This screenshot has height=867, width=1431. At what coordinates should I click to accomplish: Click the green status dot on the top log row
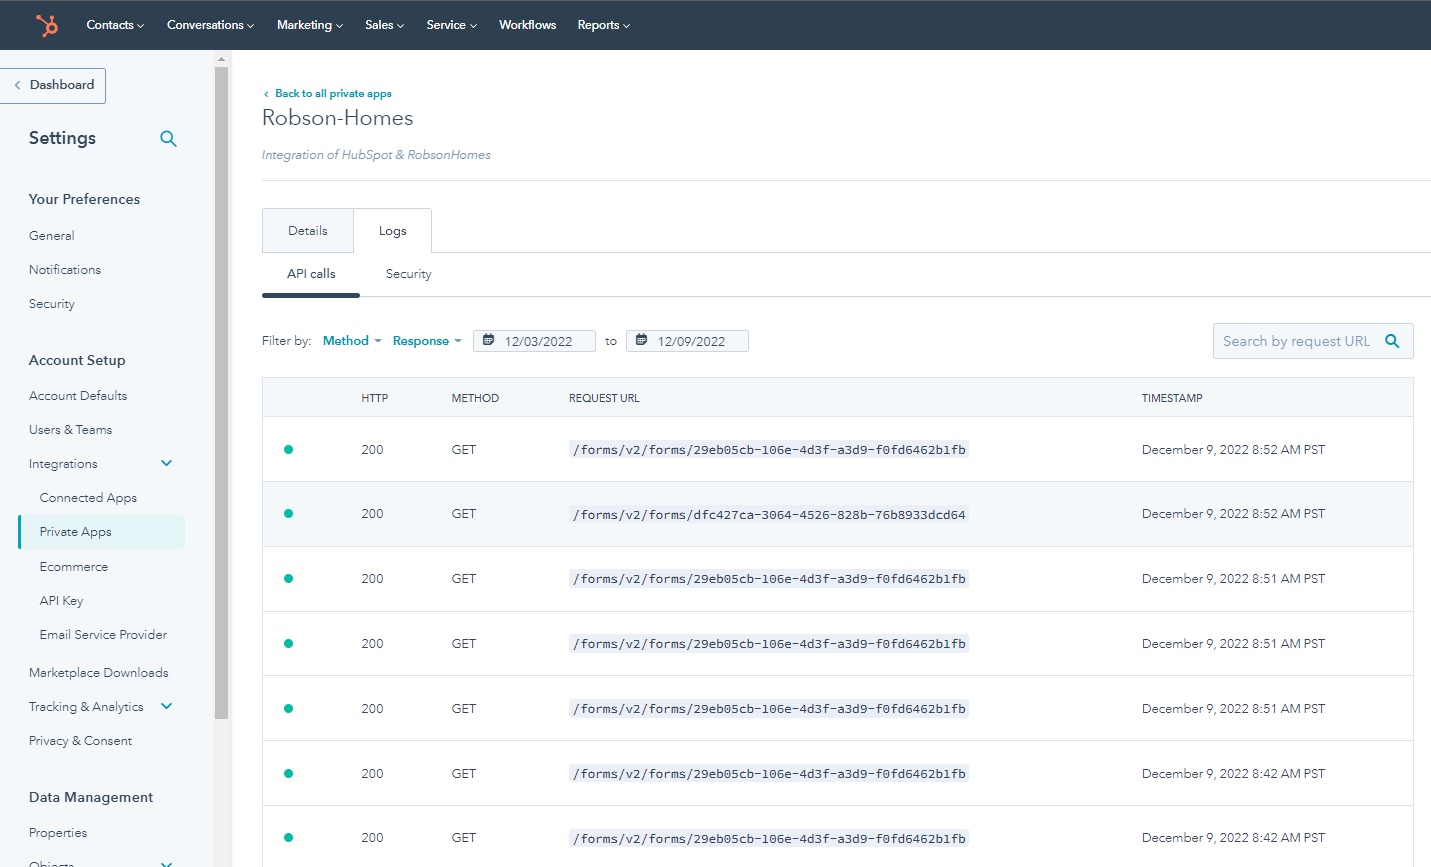(288, 449)
